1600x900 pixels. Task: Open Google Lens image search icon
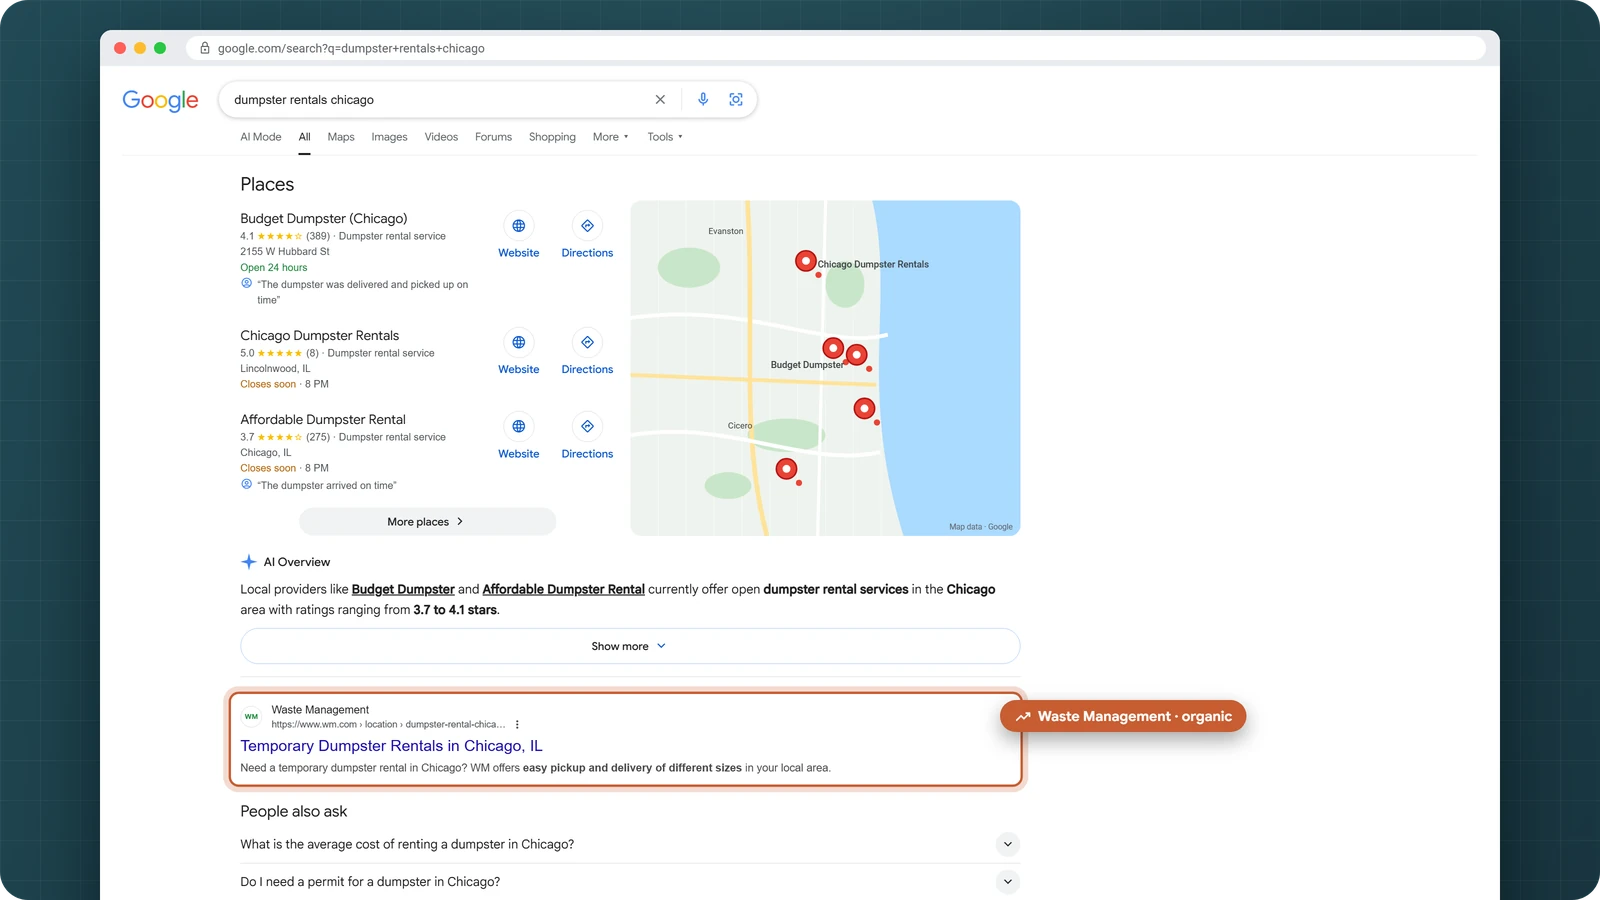(736, 100)
